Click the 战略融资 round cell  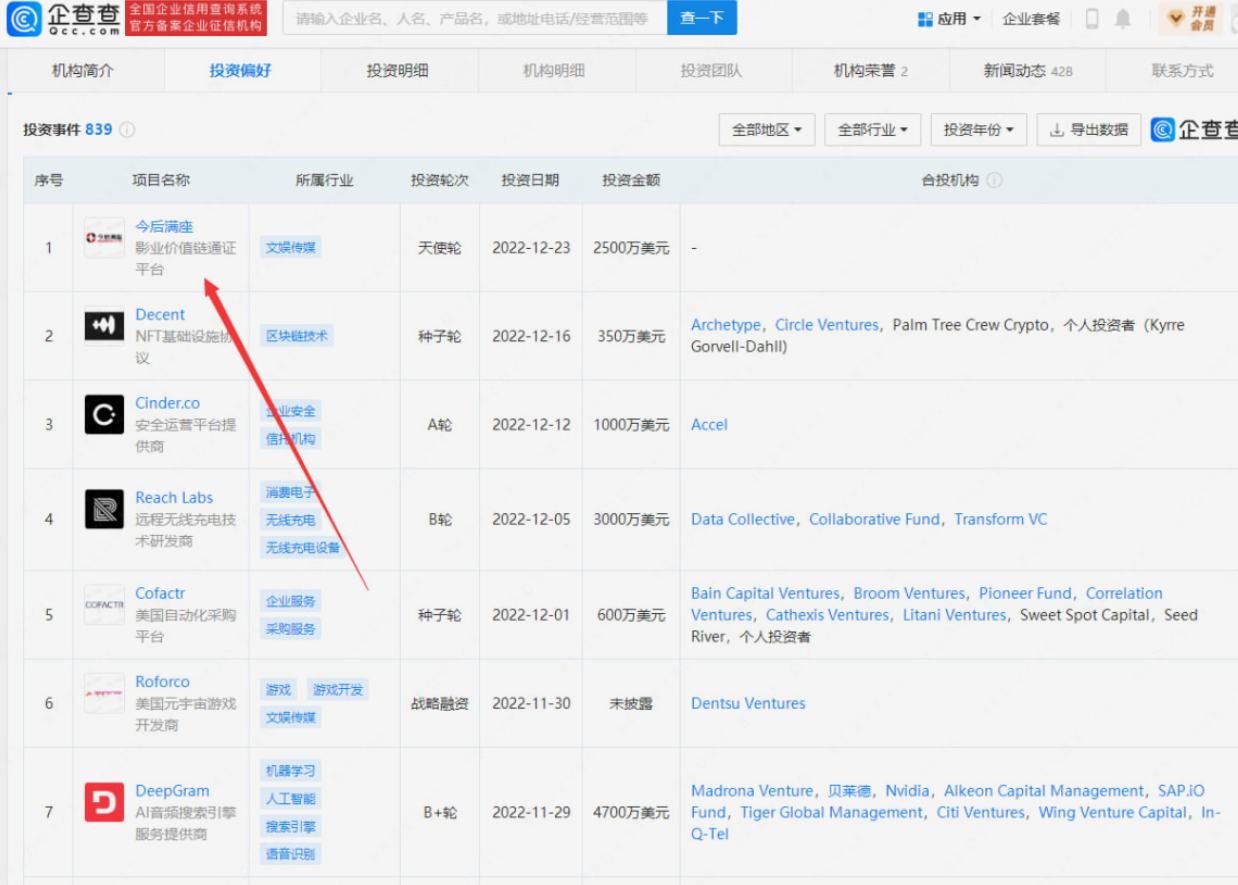(x=440, y=704)
